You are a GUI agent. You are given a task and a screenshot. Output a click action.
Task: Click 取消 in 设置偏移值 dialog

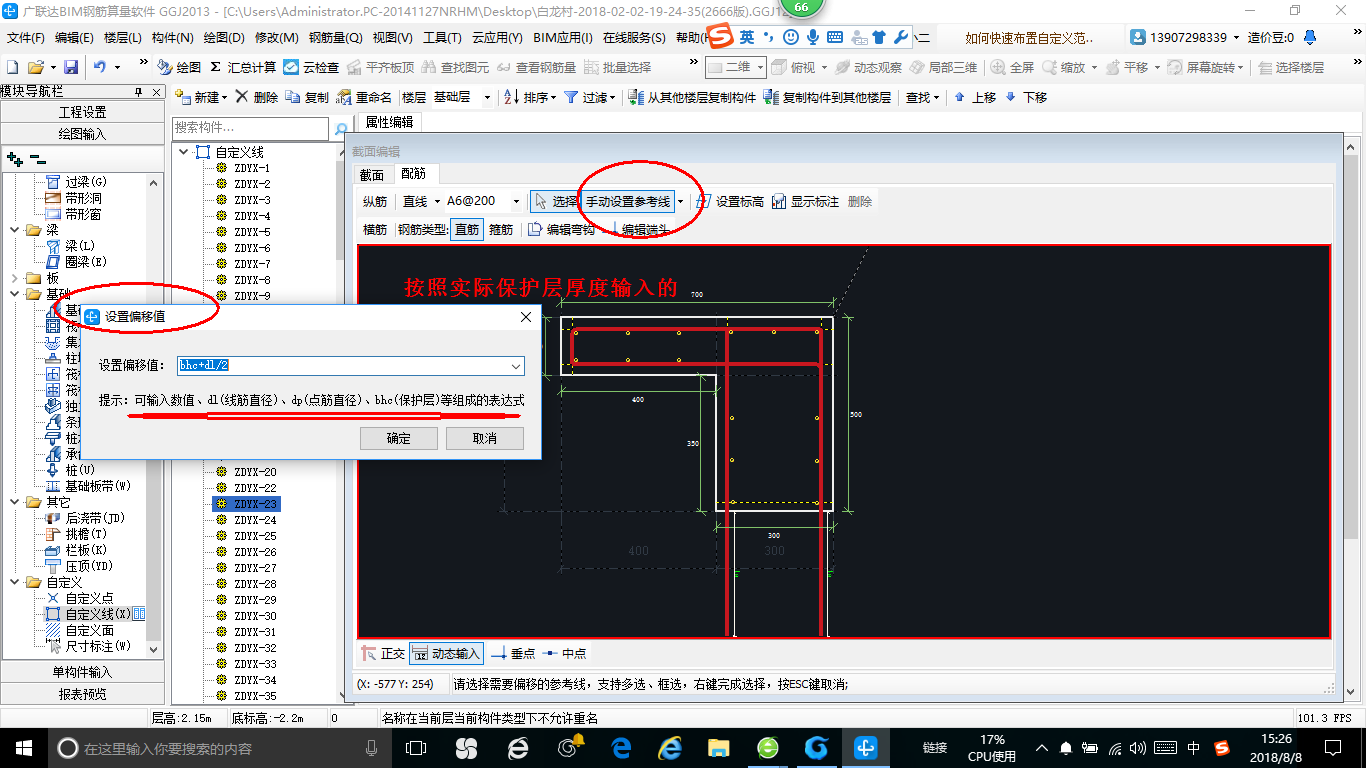point(485,438)
